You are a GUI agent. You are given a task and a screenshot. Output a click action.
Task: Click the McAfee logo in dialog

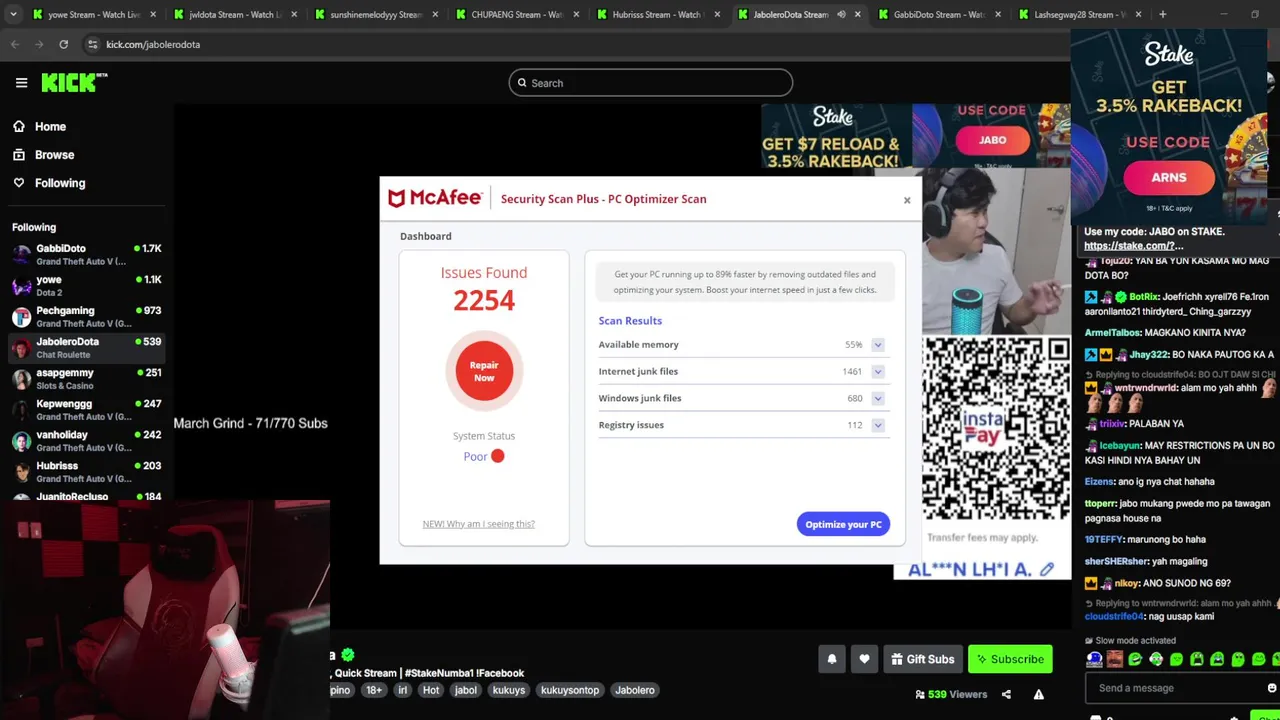[x=435, y=198]
